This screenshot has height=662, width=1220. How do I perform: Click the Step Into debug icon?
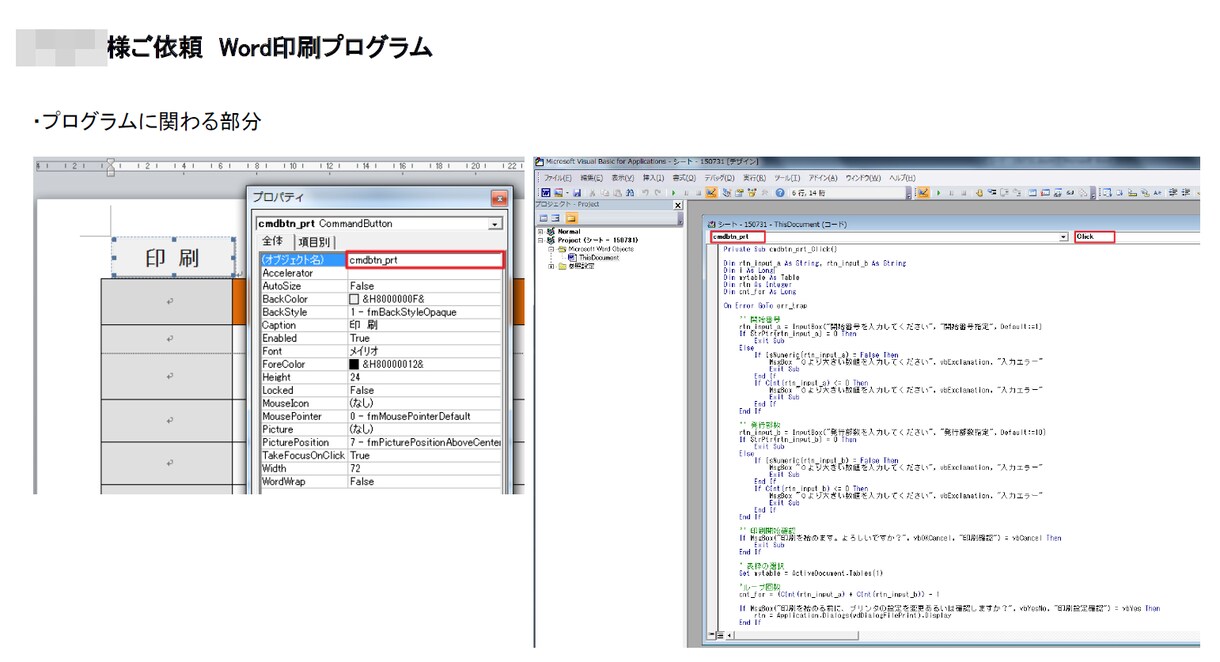[x=991, y=192]
